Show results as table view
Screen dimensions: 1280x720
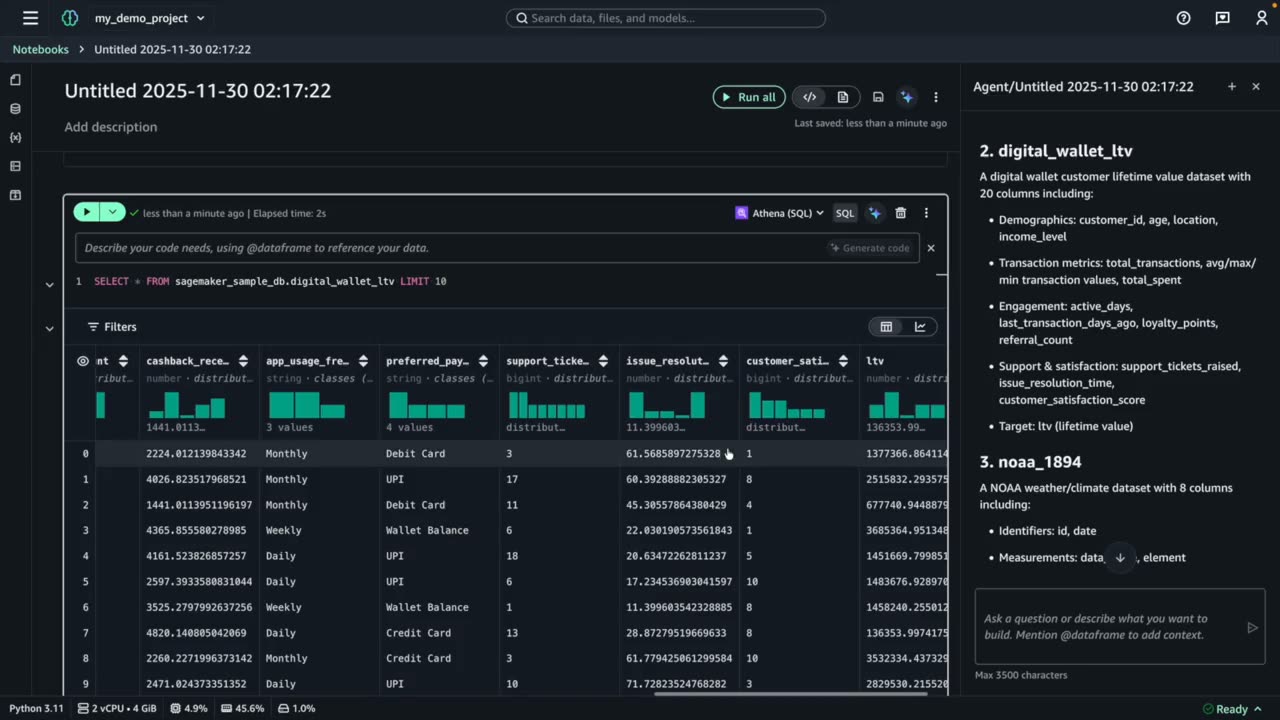(886, 327)
